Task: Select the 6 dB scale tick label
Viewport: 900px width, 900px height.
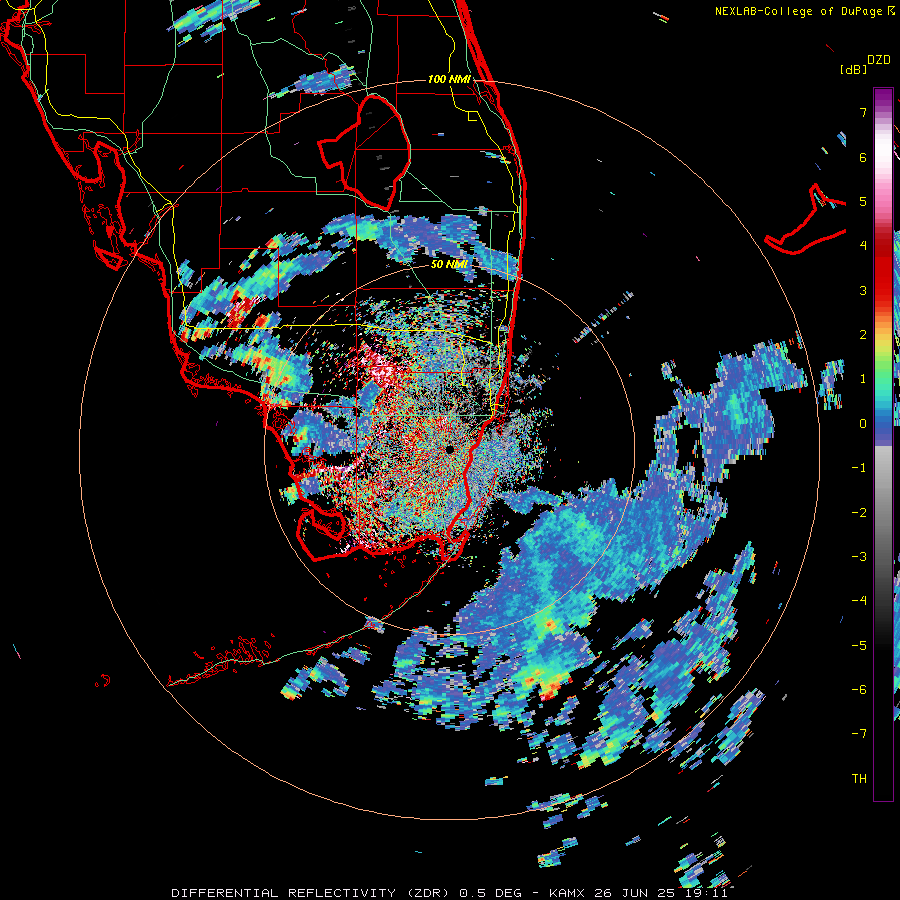Action: tap(863, 157)
